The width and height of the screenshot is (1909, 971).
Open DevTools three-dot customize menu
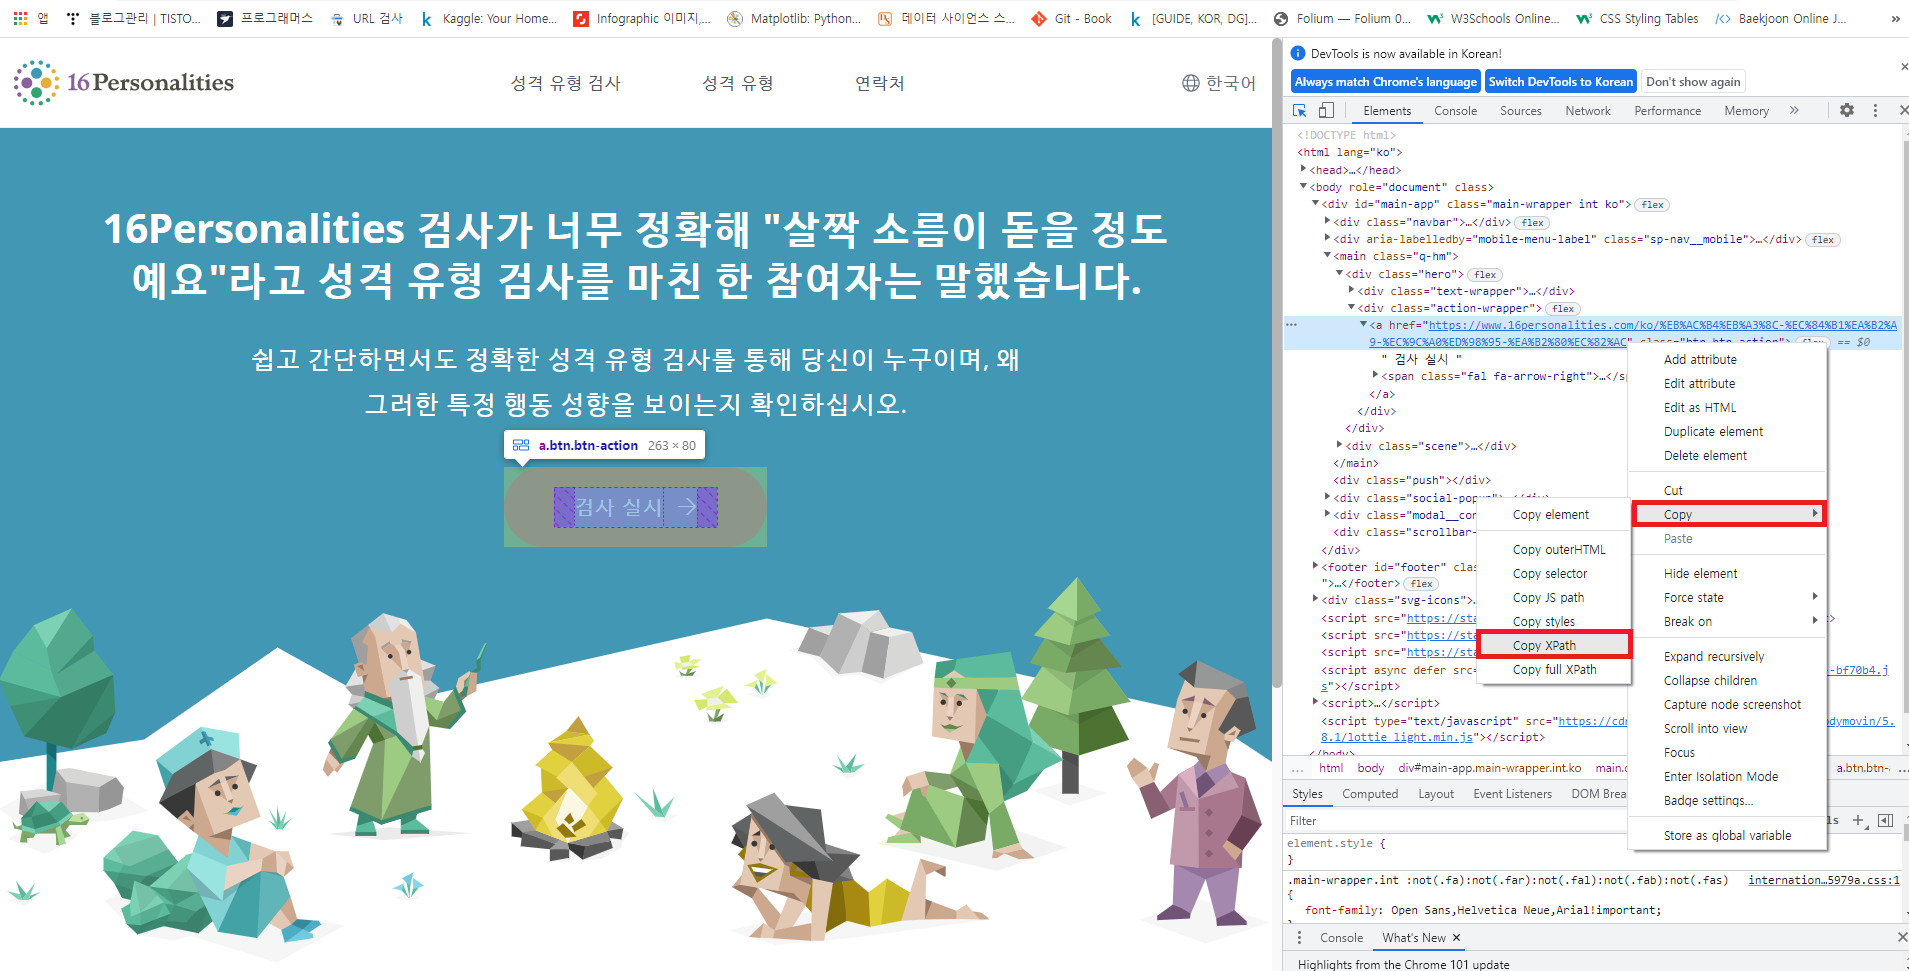pos(1875,111)
